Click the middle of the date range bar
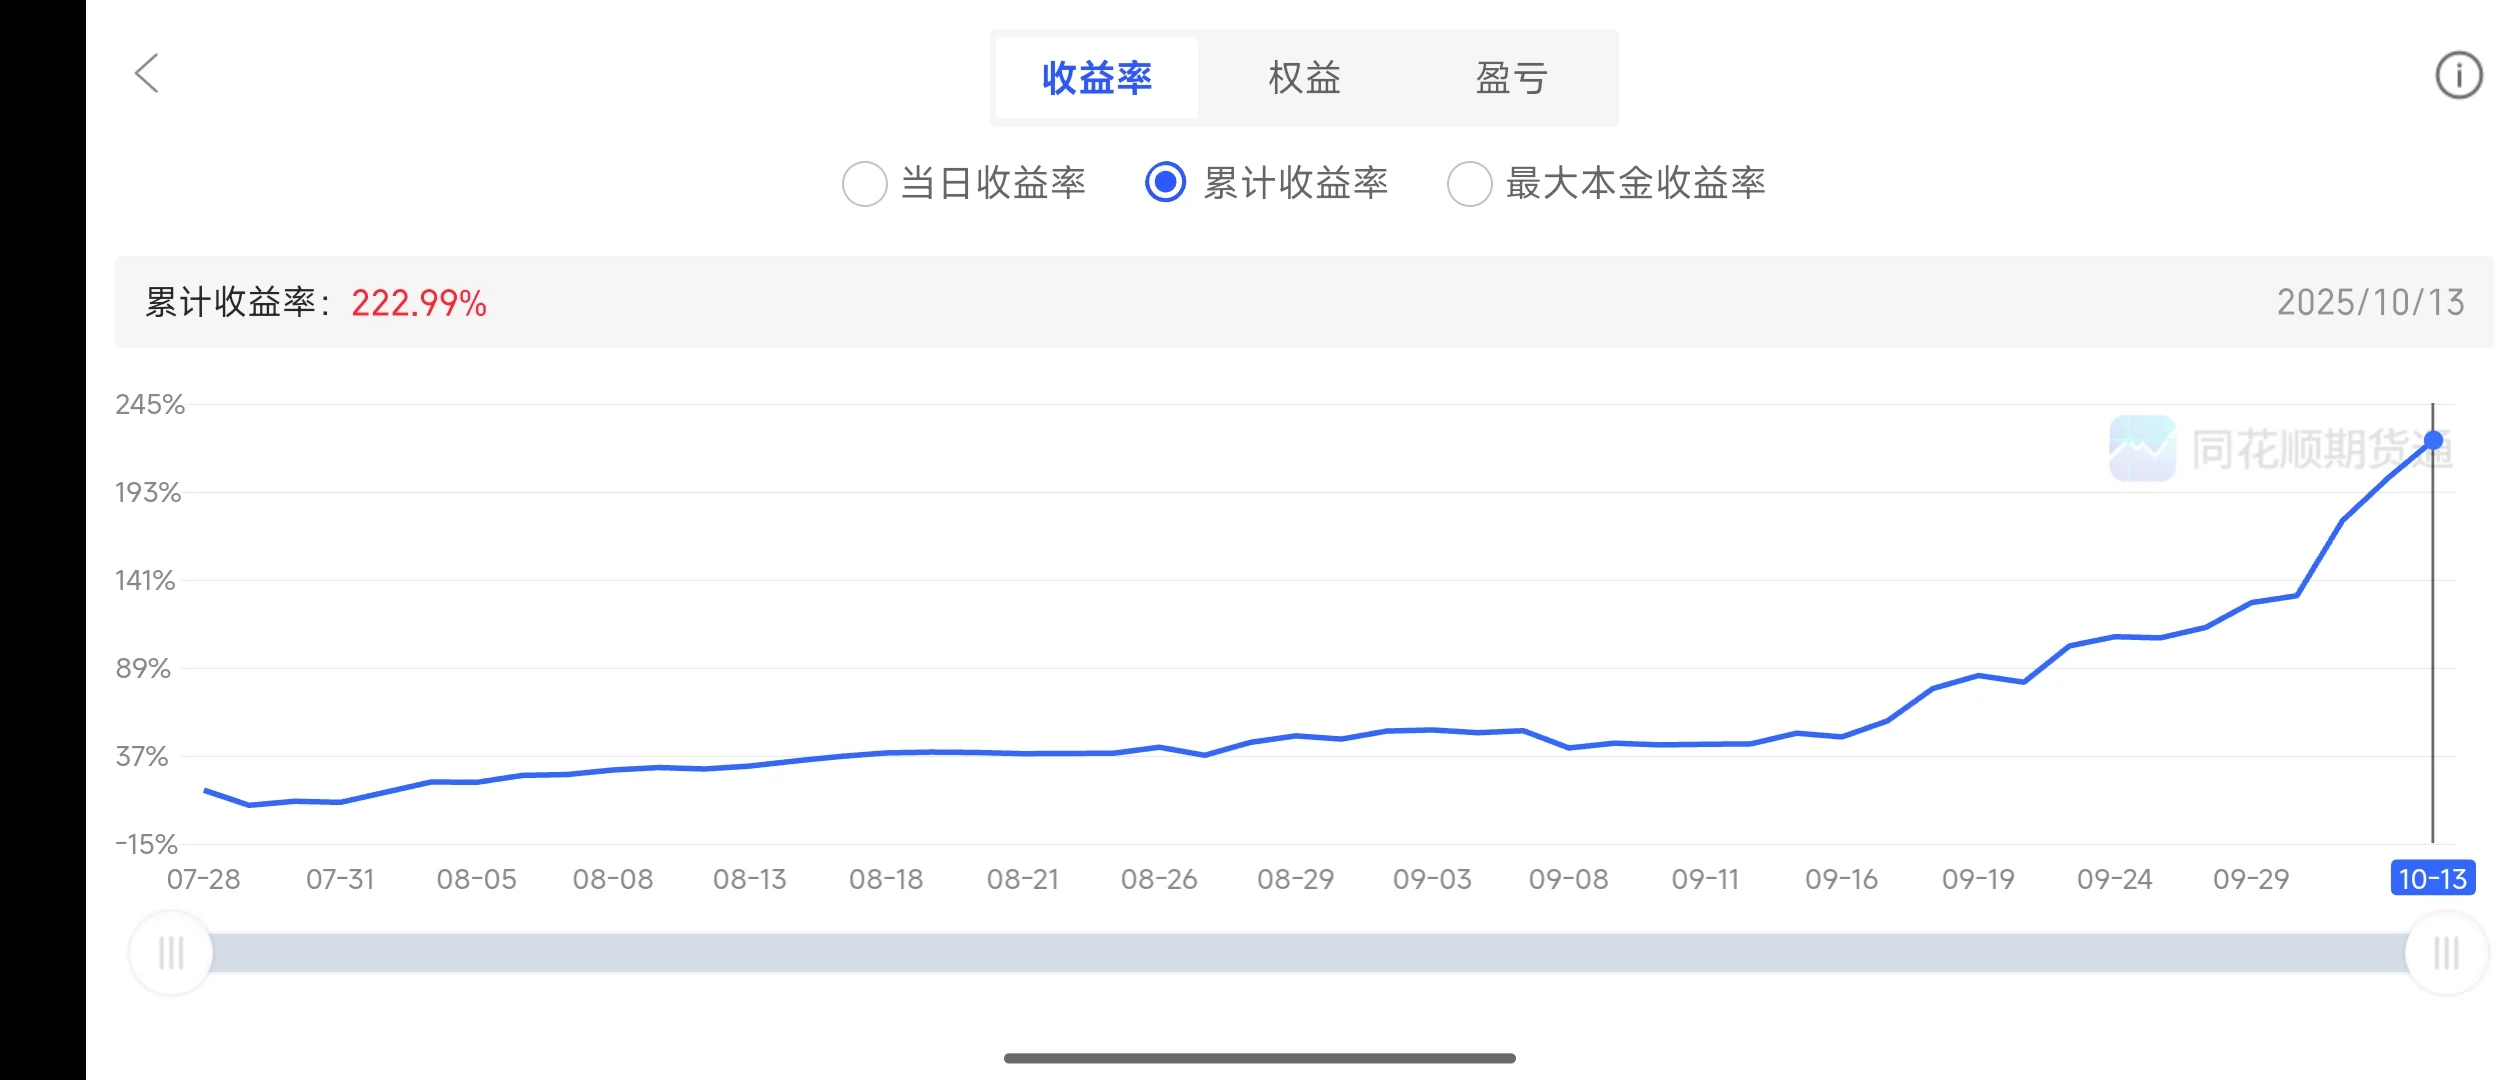 pyautogui.click(x=1308, y=953)
